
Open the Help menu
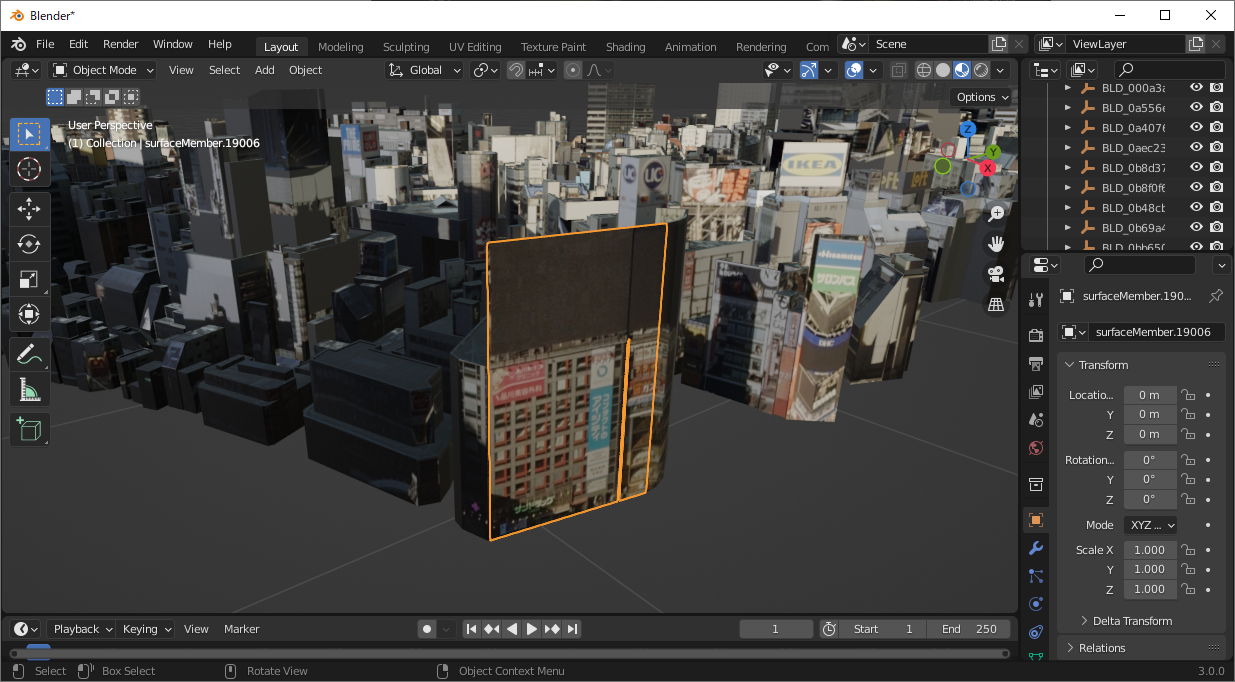click(x=220, y=45)
